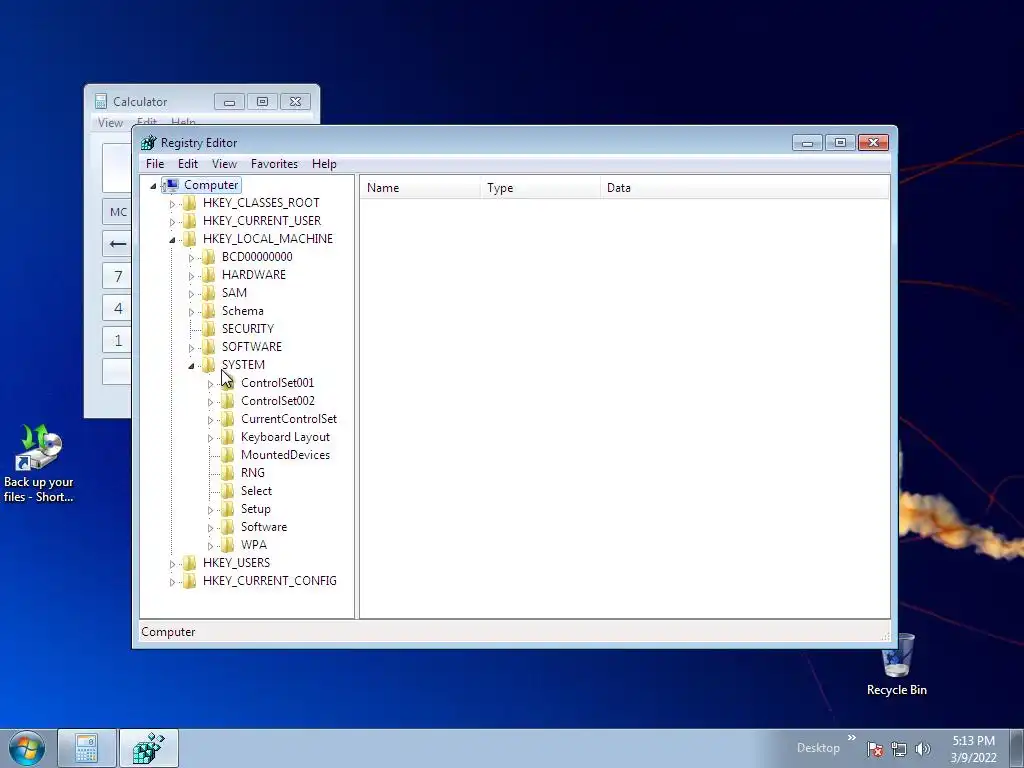1024x768 pixels.
Task: Click the Keyboard Layout folder icon
Action: tap(227, 437)
